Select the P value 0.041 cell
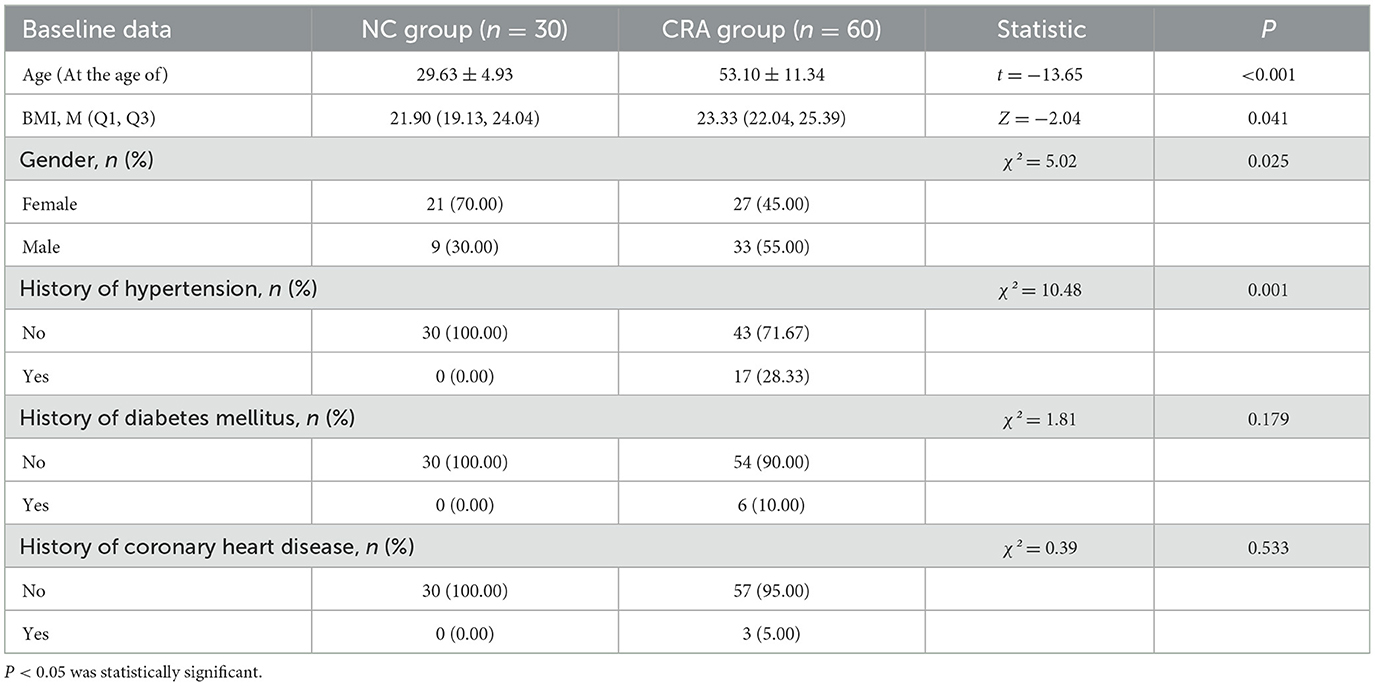Screen dimensions: 1375x686 pos(1263,115)
